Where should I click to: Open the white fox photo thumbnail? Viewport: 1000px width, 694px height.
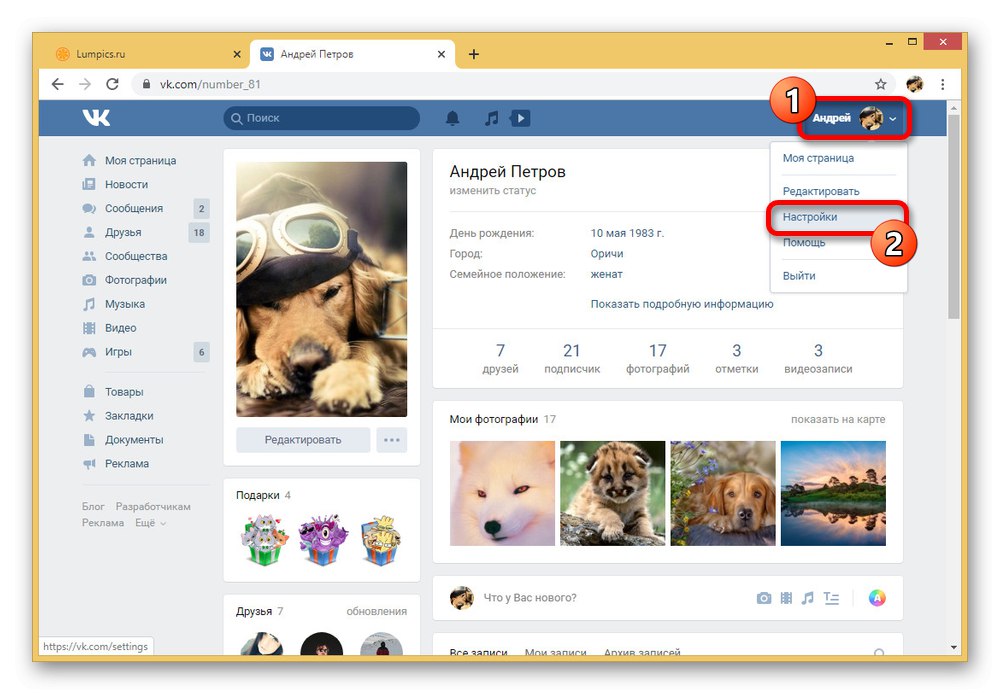(x=503, y=493)
